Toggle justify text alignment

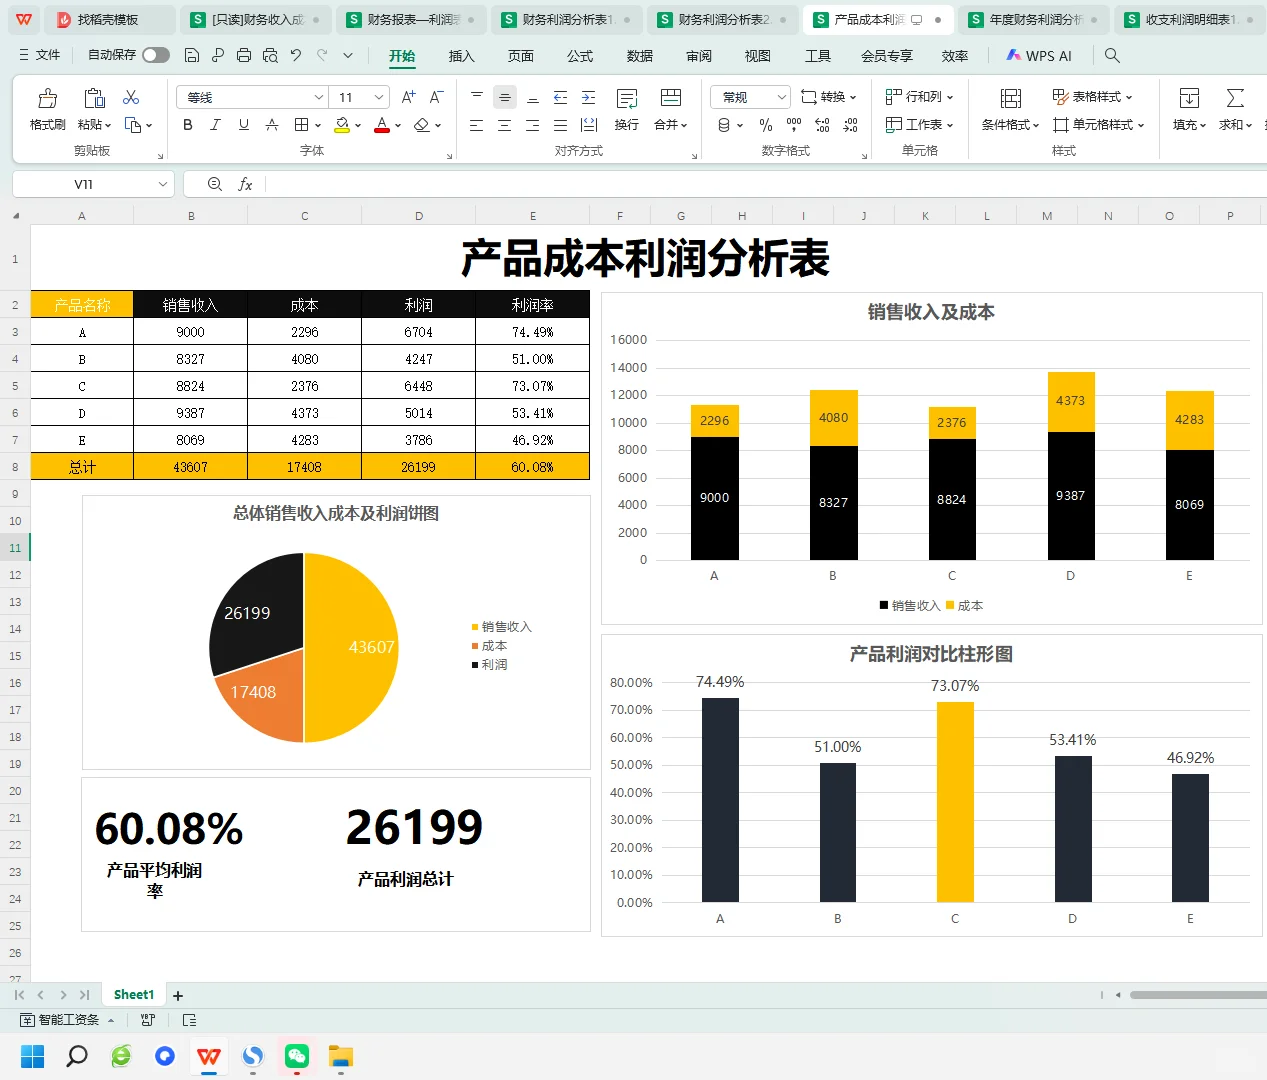561,125
